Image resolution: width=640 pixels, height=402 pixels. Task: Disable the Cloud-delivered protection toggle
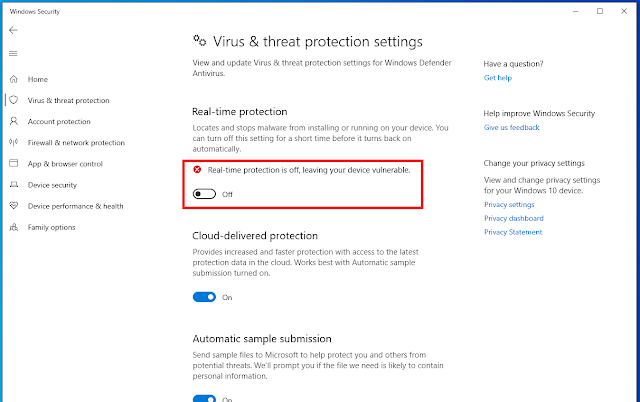204,297
